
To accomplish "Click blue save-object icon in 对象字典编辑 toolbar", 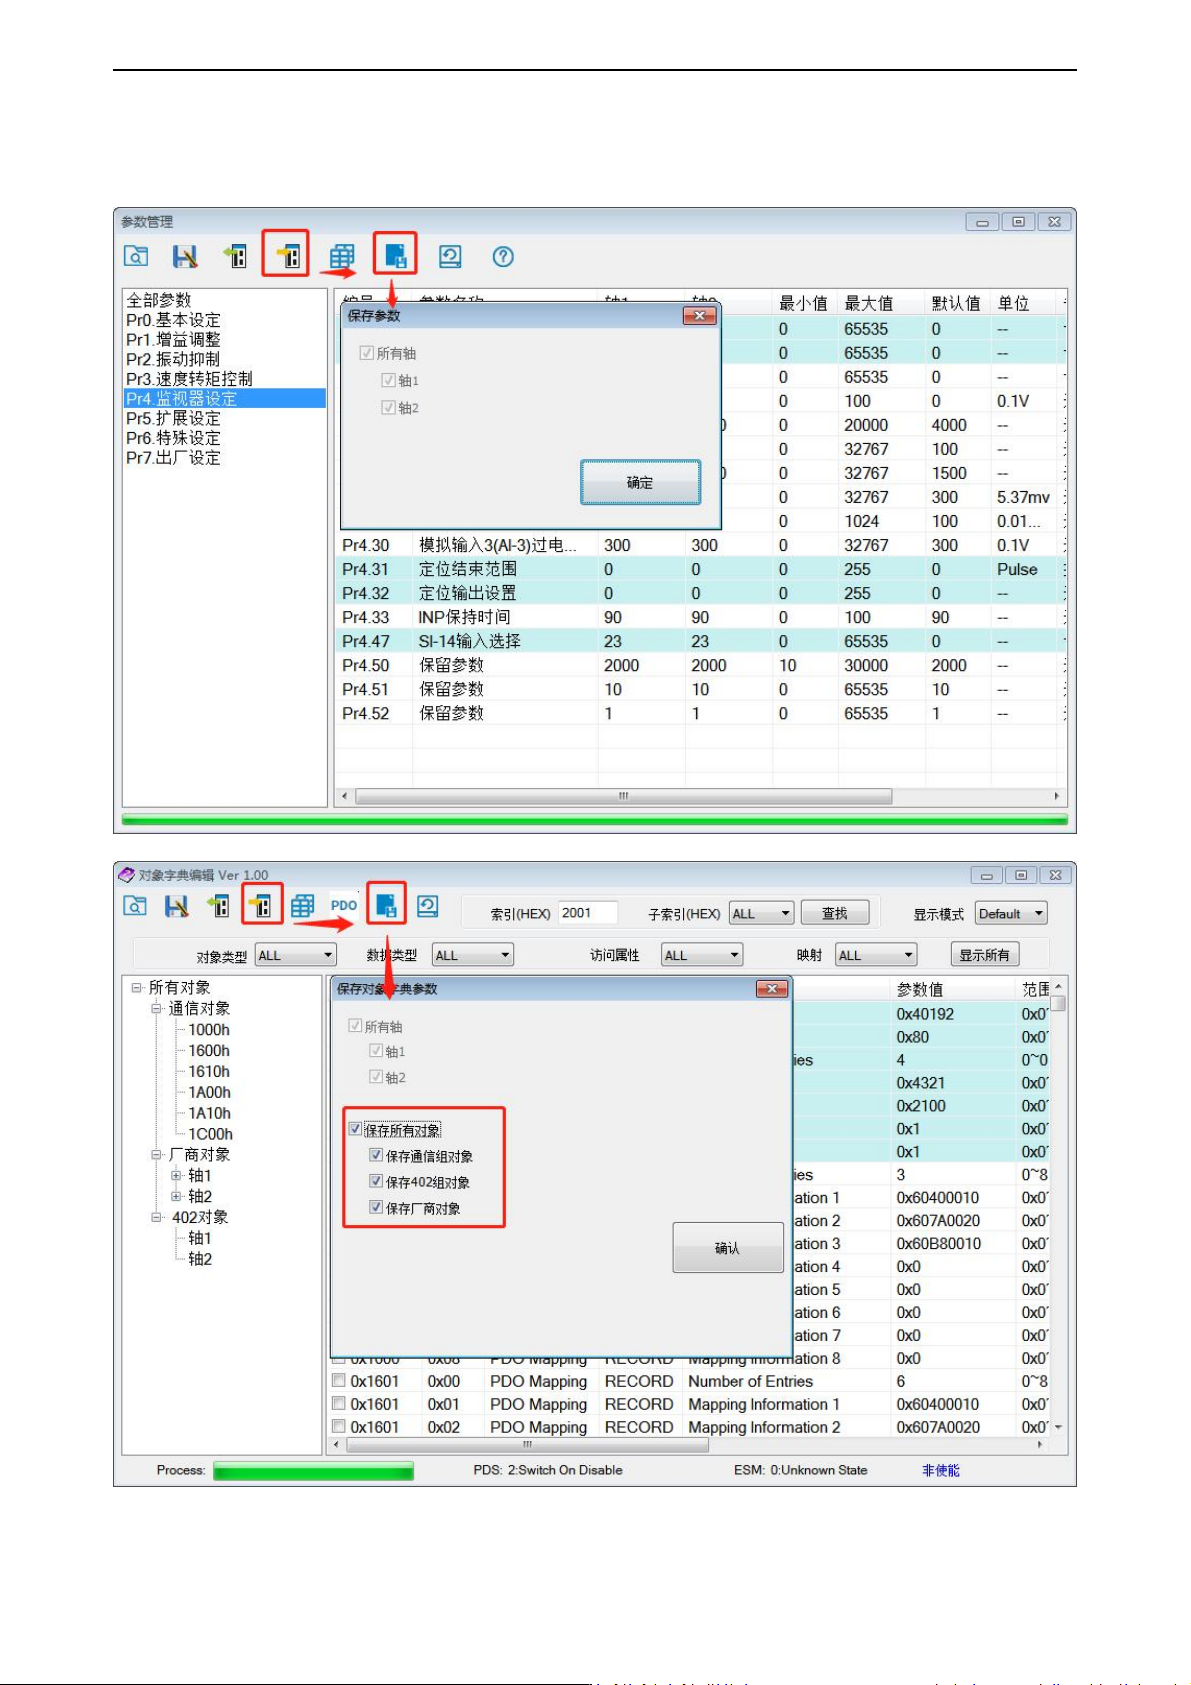I will tap(386, 906).
